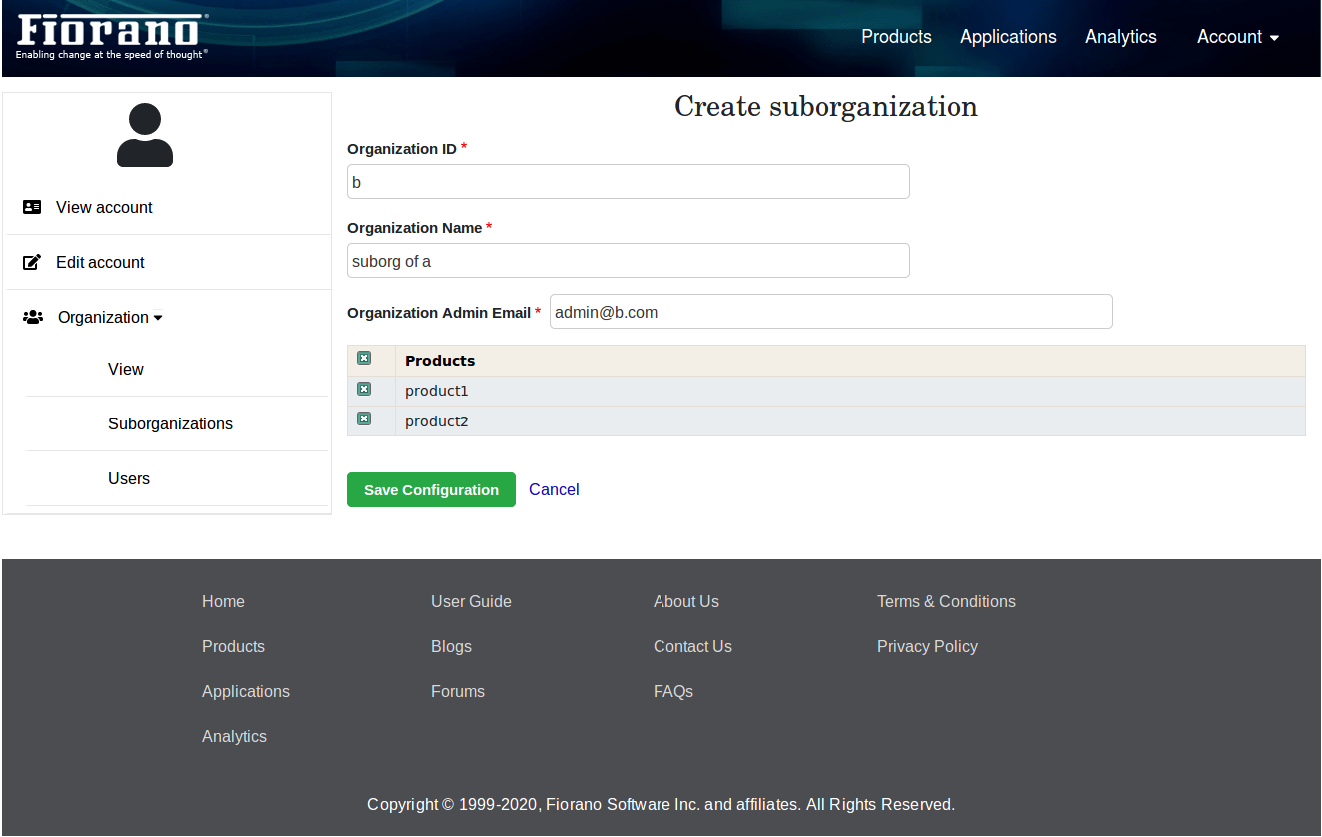Click the user avatar profile icon
Image resolution: width=1322 pixels, height=837 pixels.
145,135
